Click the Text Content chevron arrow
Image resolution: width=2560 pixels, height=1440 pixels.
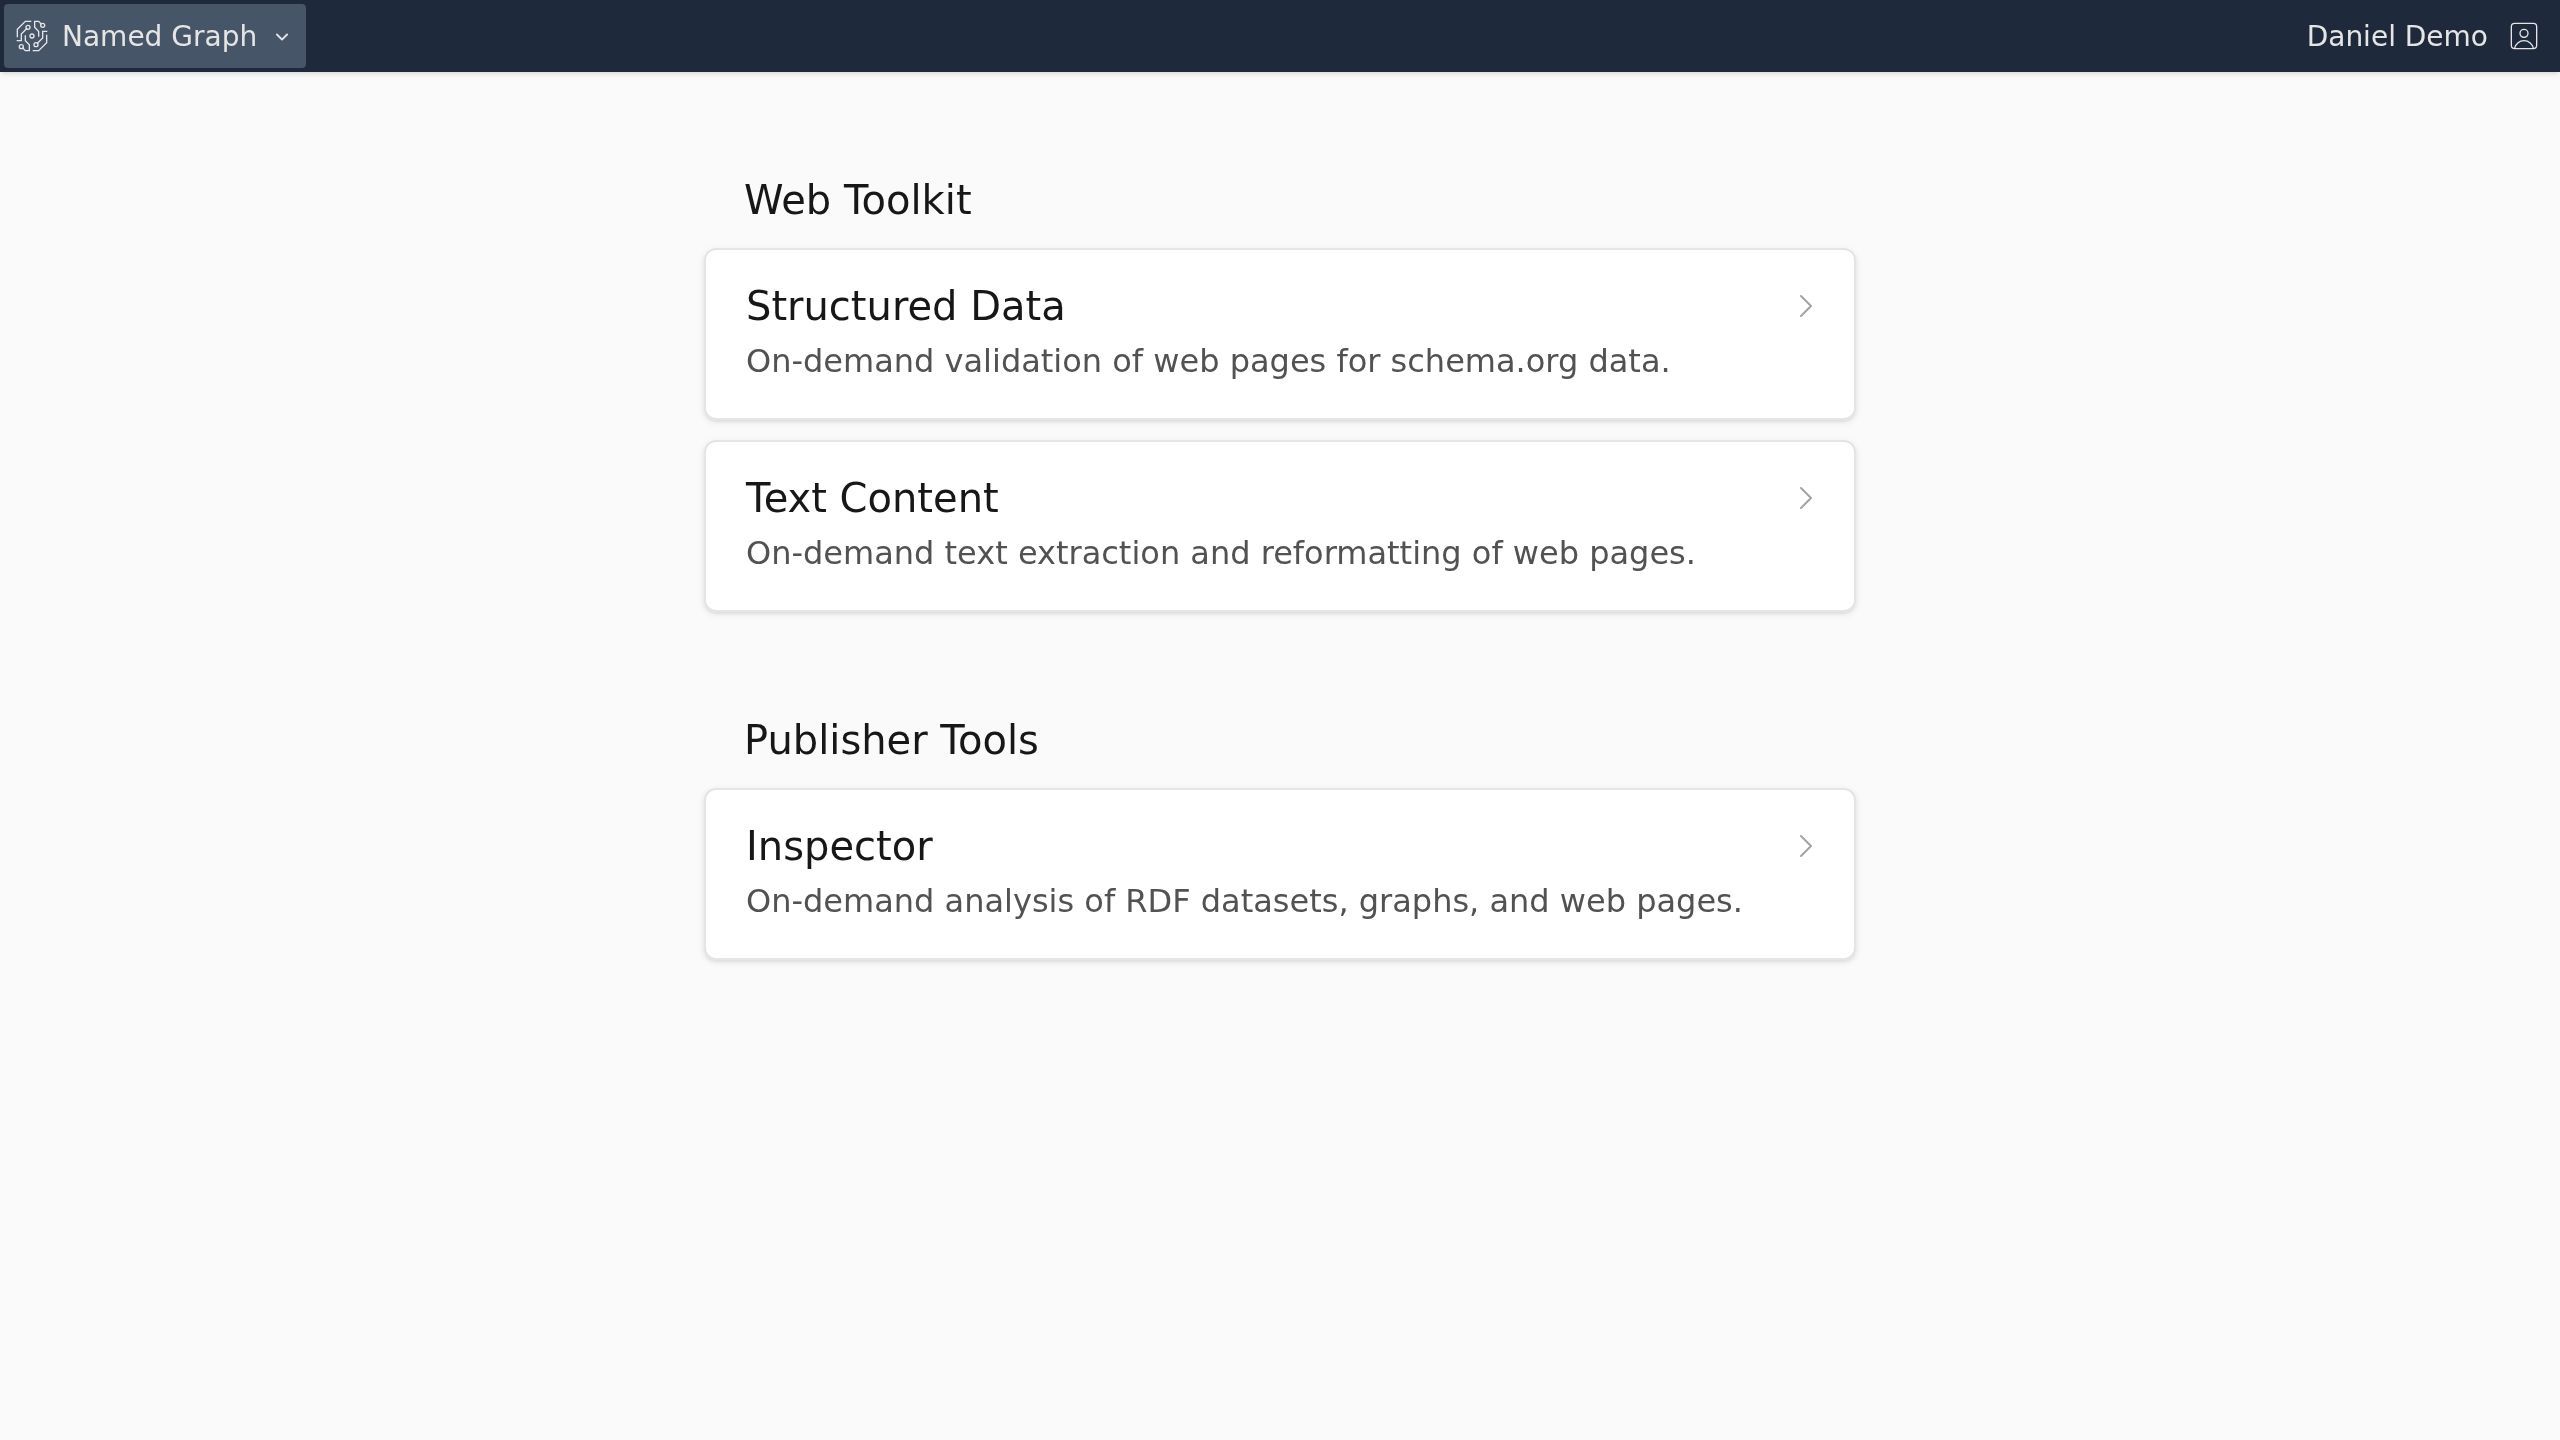[1805, 498]
